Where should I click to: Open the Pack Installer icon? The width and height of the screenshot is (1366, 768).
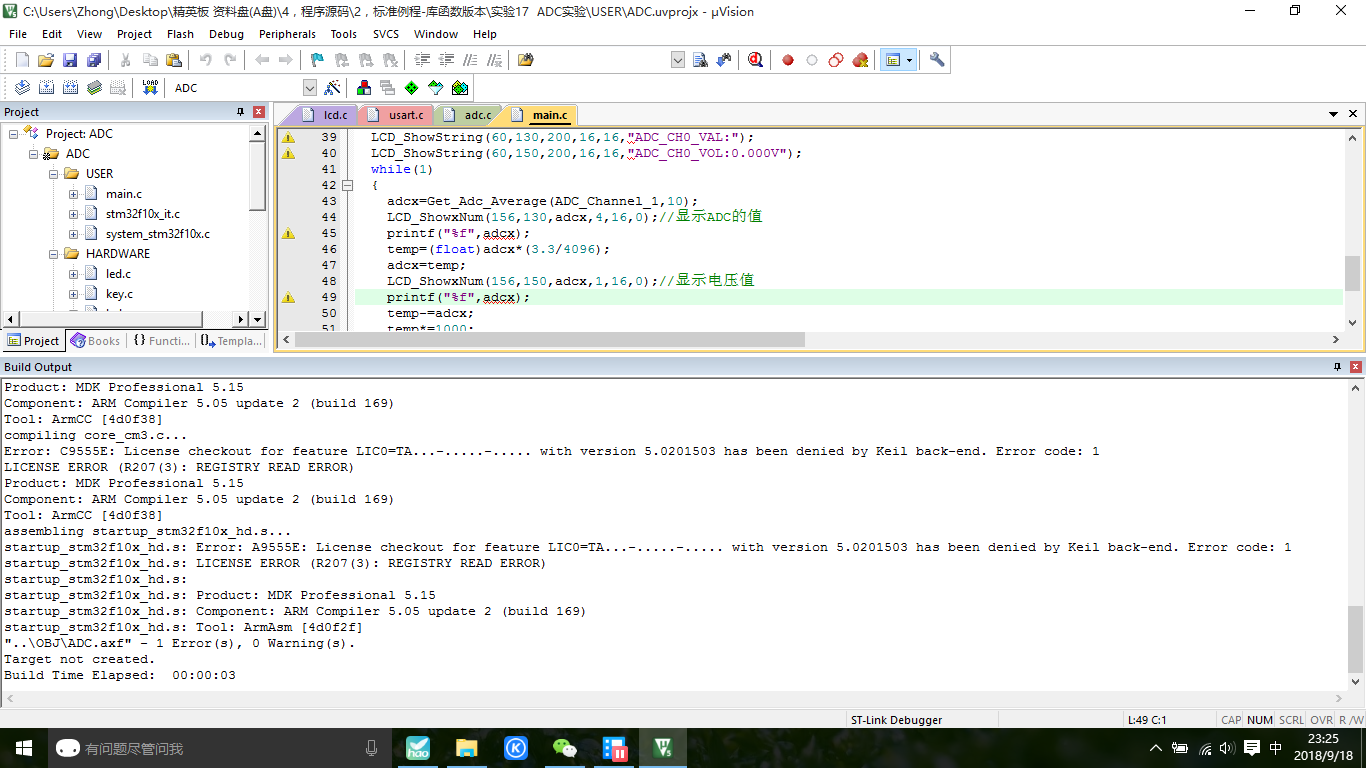[x=460, y=88]
